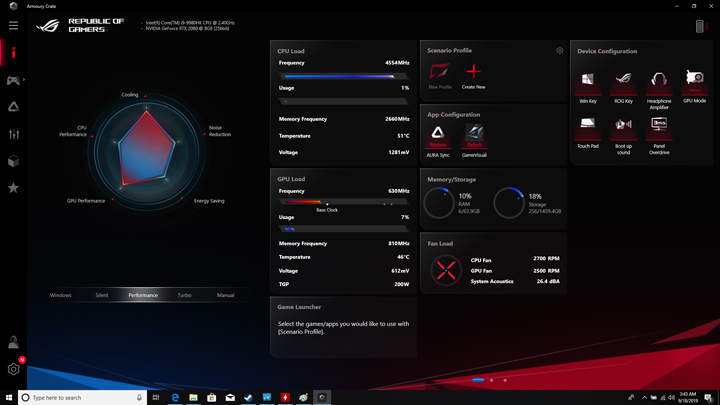This screenshot has width=720, height=405.
Task: Click the Windows taskbar search box
Action: [x=83, y=398]
